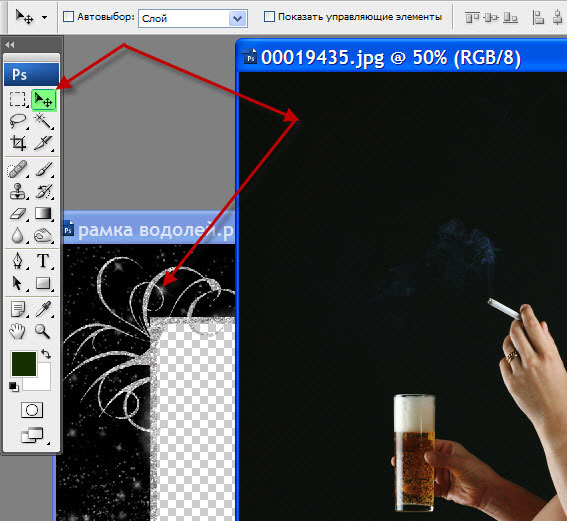Open the dark green foreground color swatch
Image resolution: width=567 pixels, height=521 pixels.
click(24, 364)
